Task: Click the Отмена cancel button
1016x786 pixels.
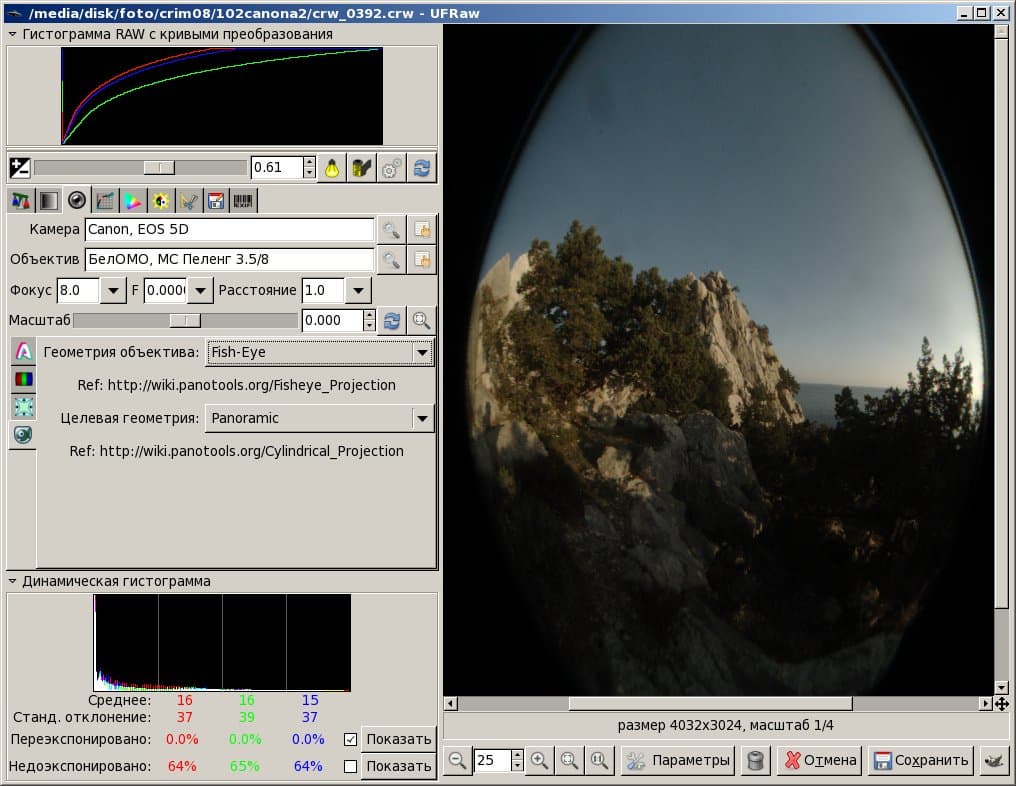Action: (x=820, y=760)
